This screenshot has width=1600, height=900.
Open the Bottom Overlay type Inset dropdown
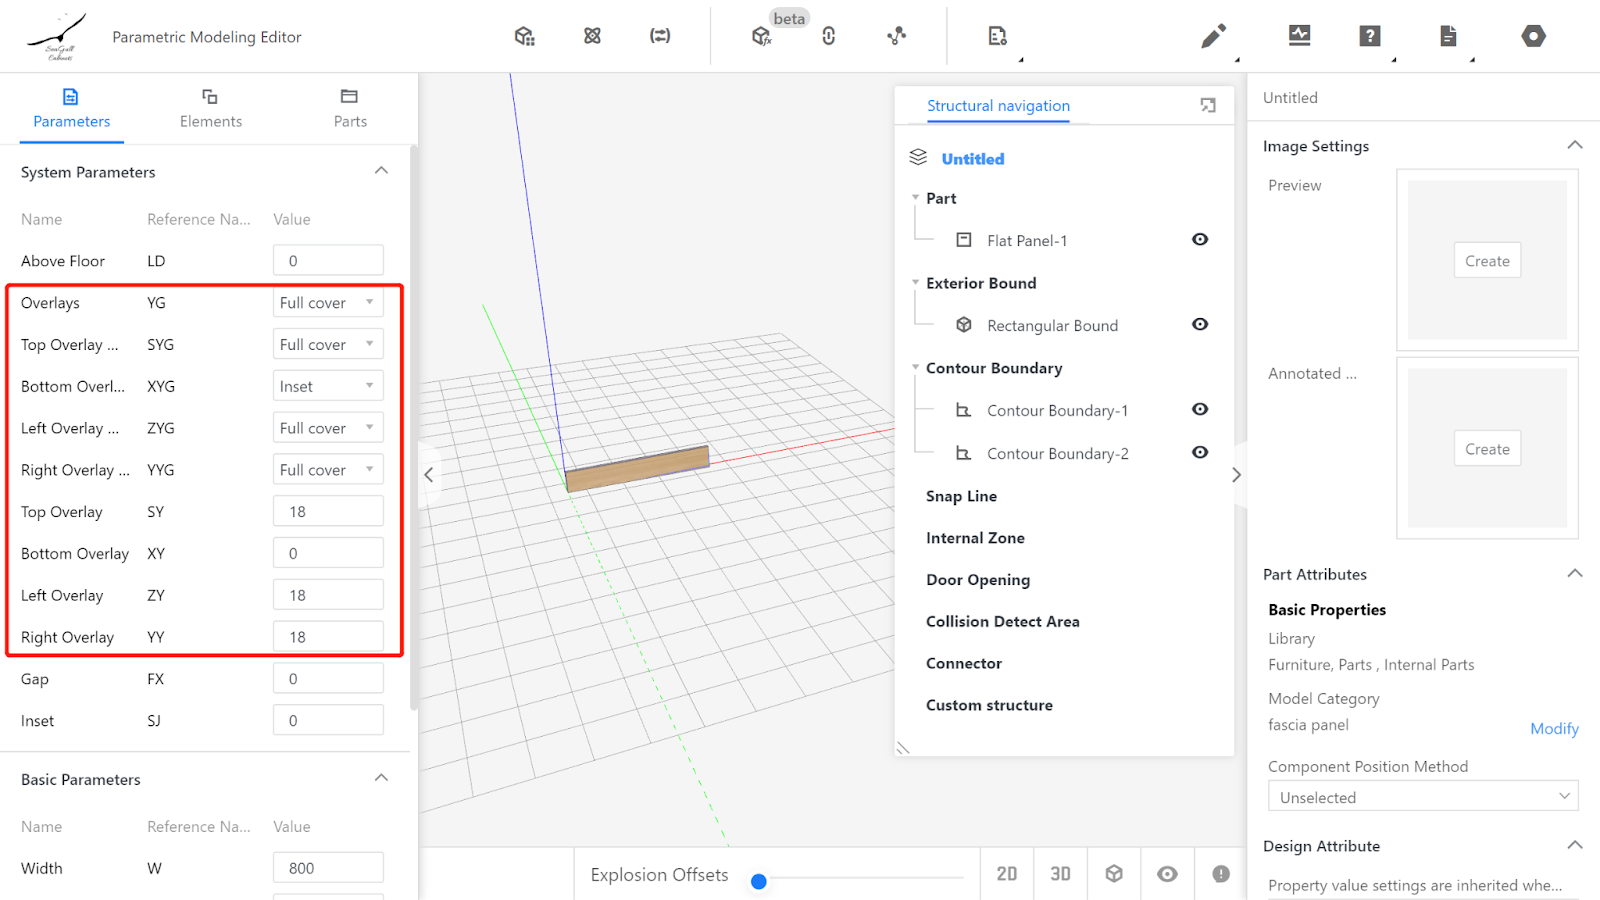coord(328,386)
